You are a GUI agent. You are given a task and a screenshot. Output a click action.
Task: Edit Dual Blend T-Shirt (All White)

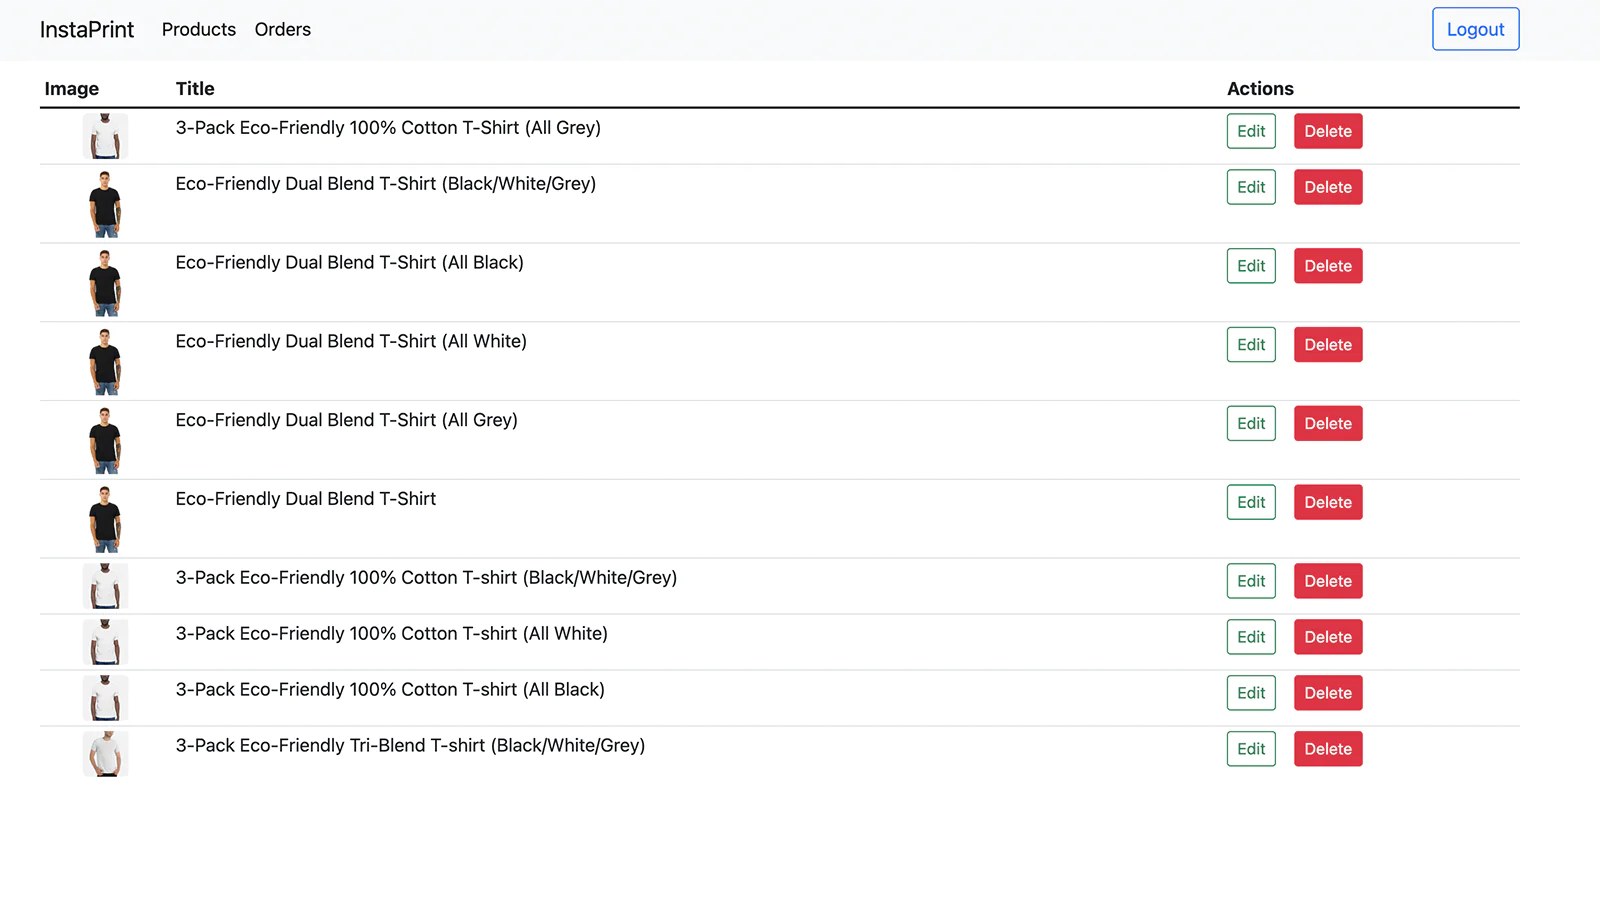(x=1251, y=345)
